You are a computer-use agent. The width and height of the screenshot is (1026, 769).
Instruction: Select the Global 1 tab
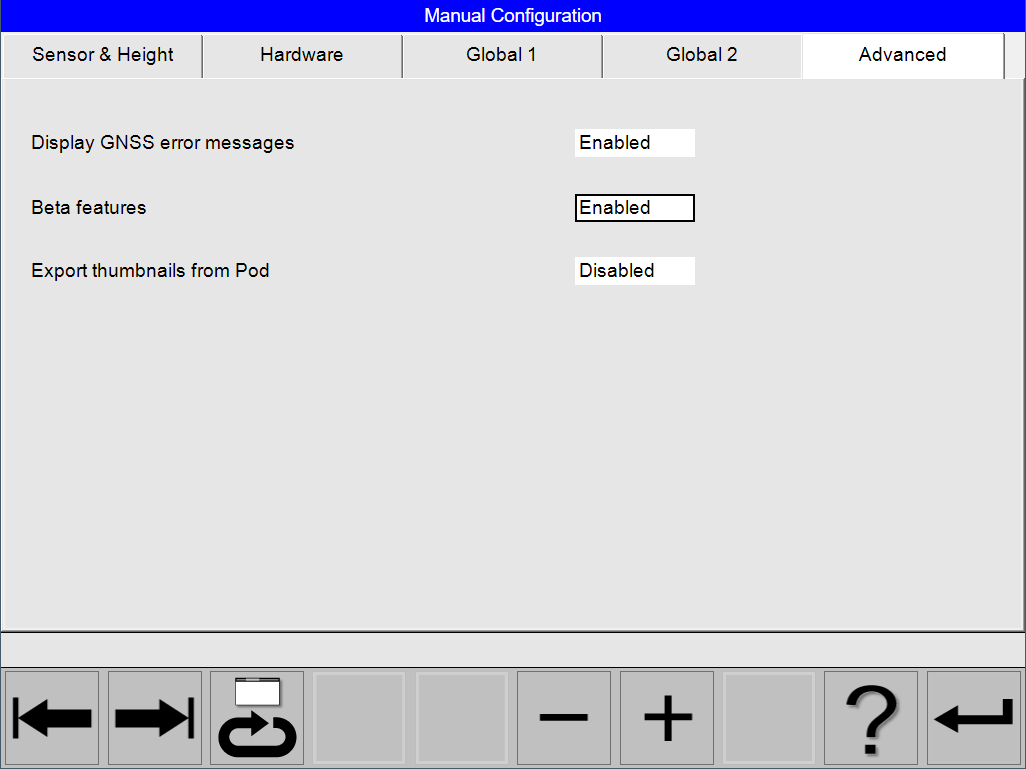pos(501,55)
